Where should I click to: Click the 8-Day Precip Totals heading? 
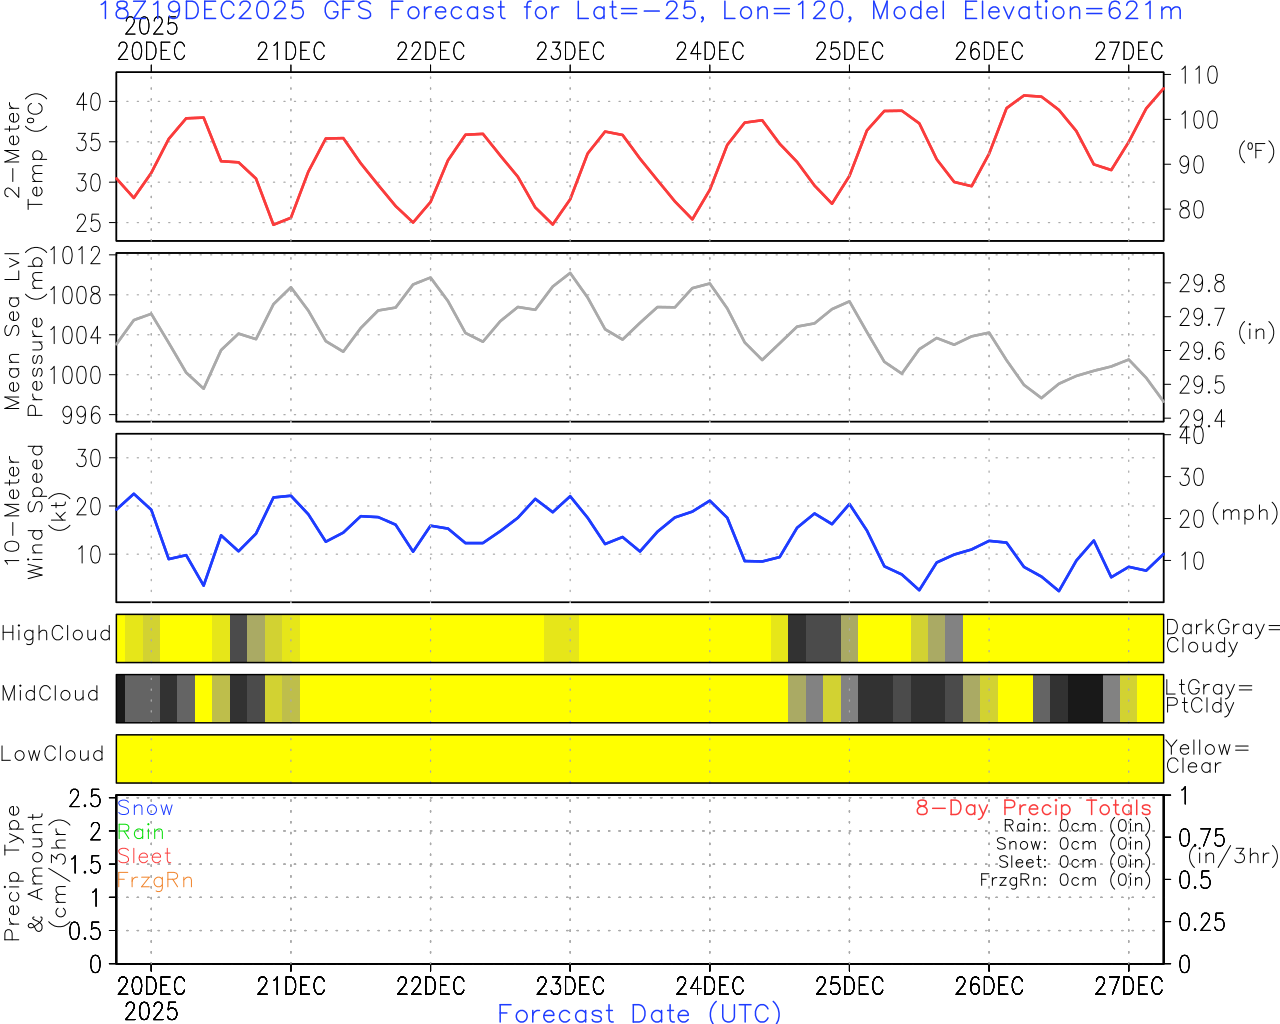pyautogui.click(x=1033, y=808)
